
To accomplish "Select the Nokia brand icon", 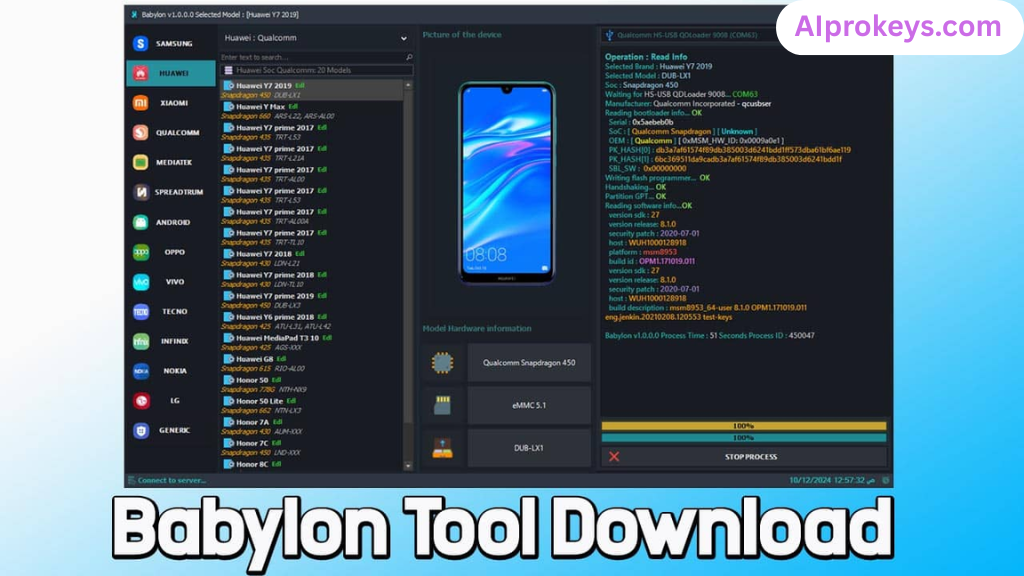I will coord(140,371).
